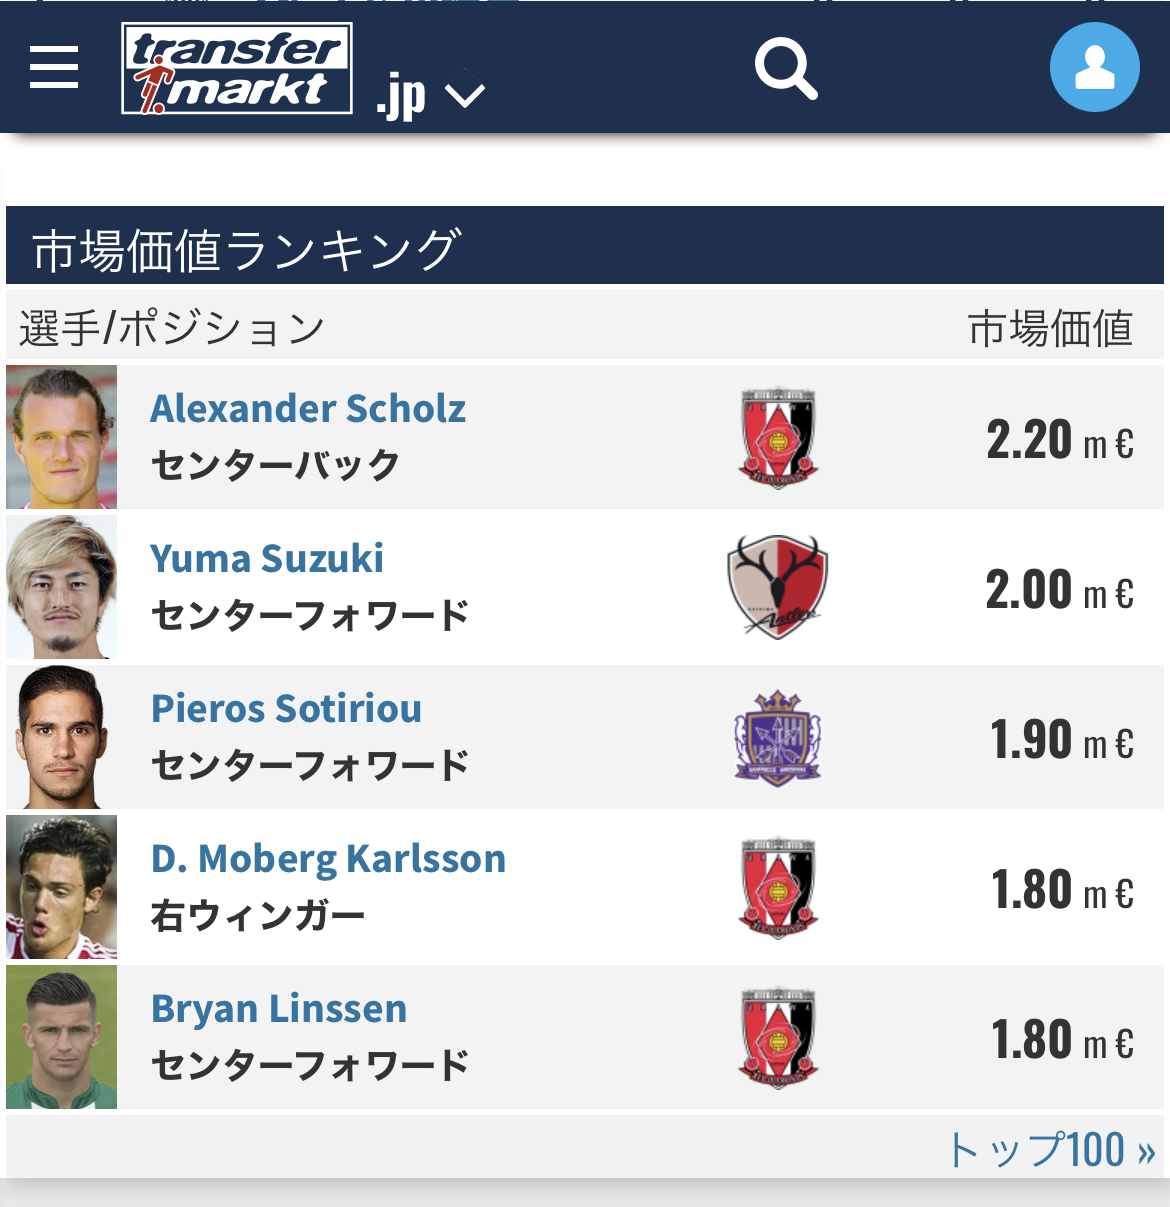Open the user profile icon
Screen dimensions: 1170x1207
click(1094, 67)
